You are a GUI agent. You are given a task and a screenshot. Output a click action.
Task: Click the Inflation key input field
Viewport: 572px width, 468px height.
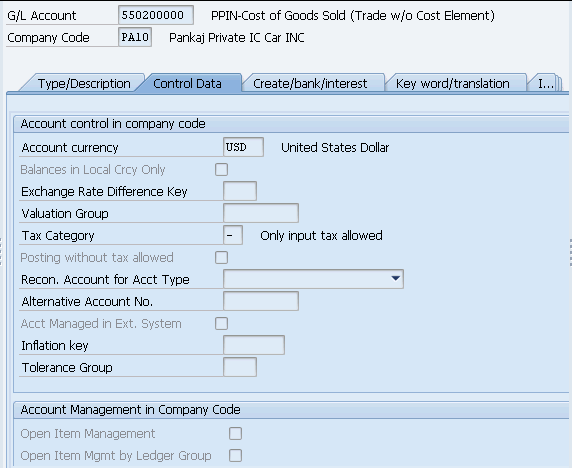click(x=254, y=345)
